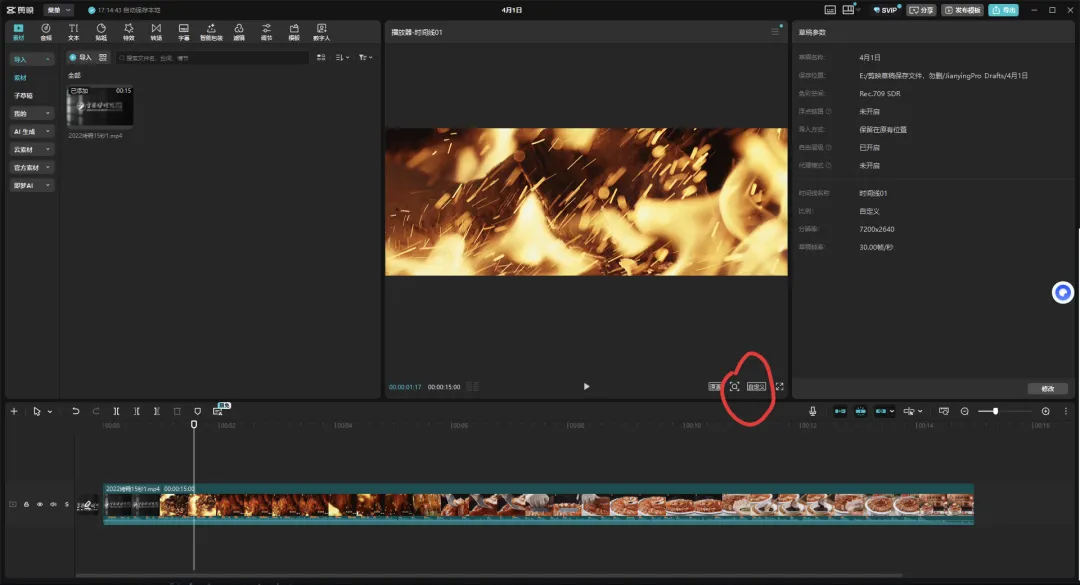Click the delete clip icon
1080x585 pixels.
coord(177,411)
